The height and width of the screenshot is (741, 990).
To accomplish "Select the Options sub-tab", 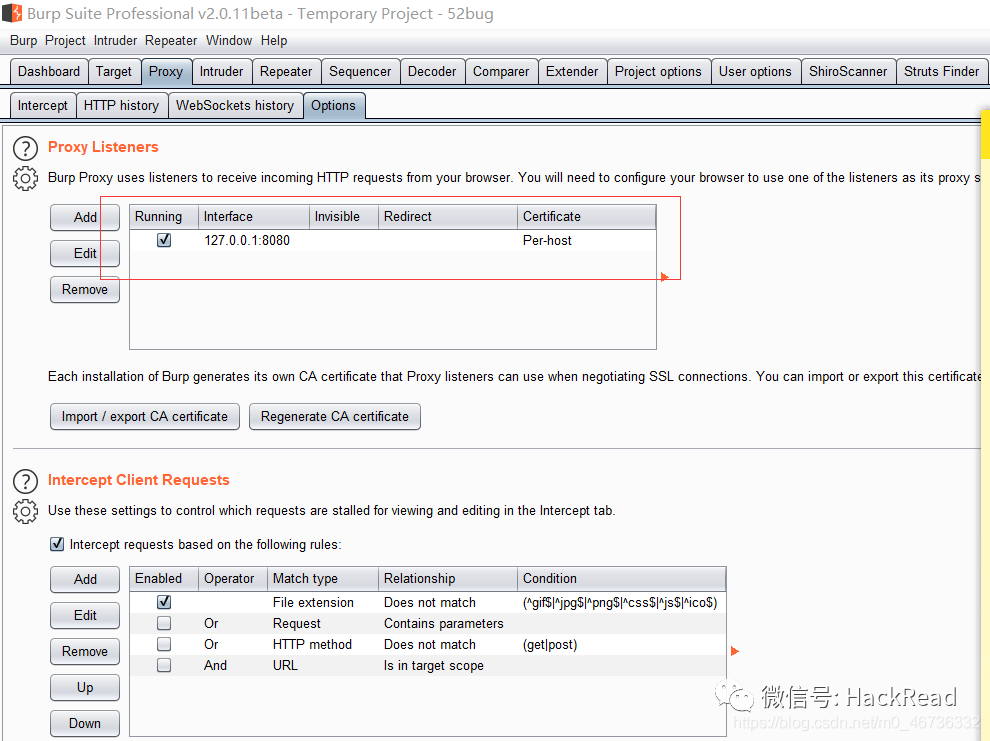I will pyautogui.click(x=333, y=105).
